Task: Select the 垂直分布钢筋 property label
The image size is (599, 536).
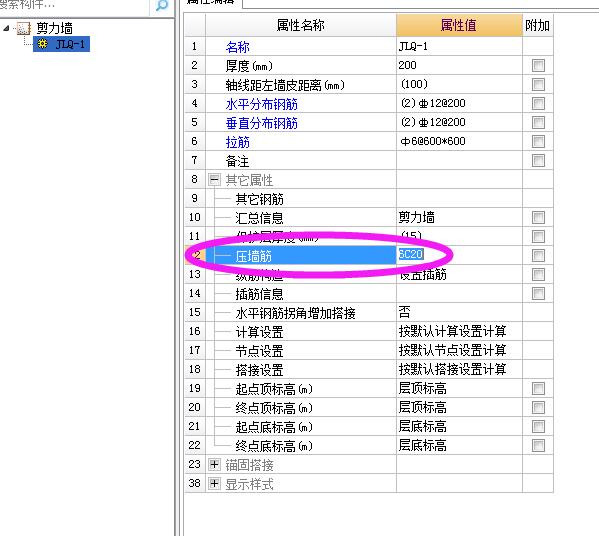Action: pos(262,123)
